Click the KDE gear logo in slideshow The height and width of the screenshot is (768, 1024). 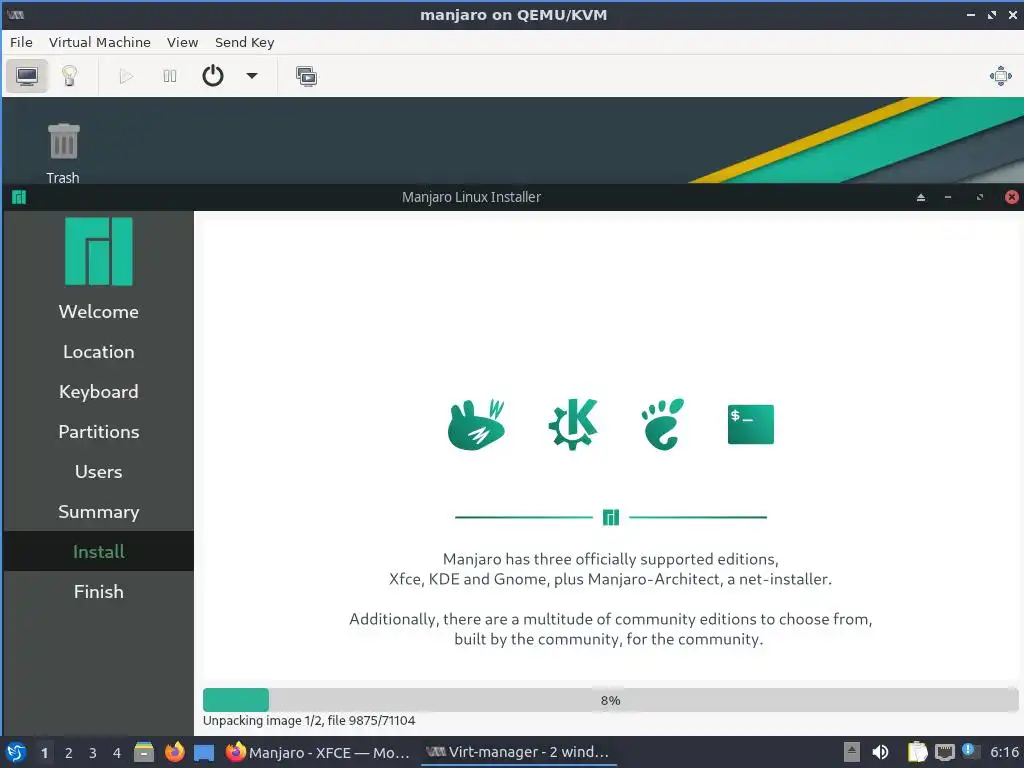573,424
